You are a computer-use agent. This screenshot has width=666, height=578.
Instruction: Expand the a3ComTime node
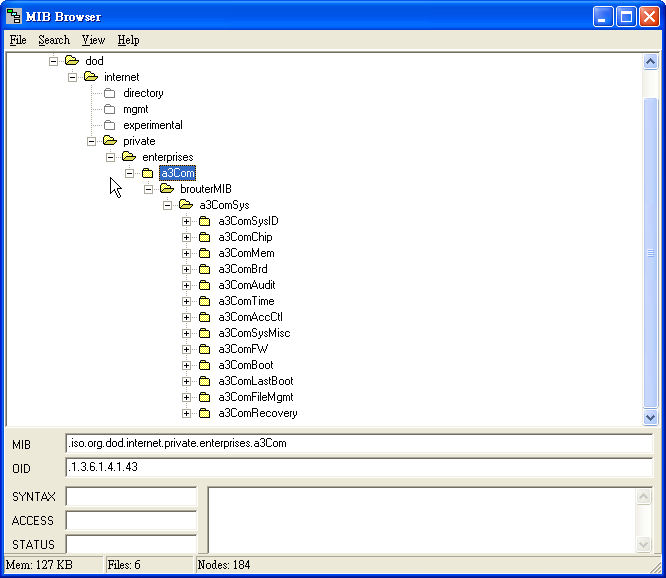pyautogui.click(x=186, y=302)
